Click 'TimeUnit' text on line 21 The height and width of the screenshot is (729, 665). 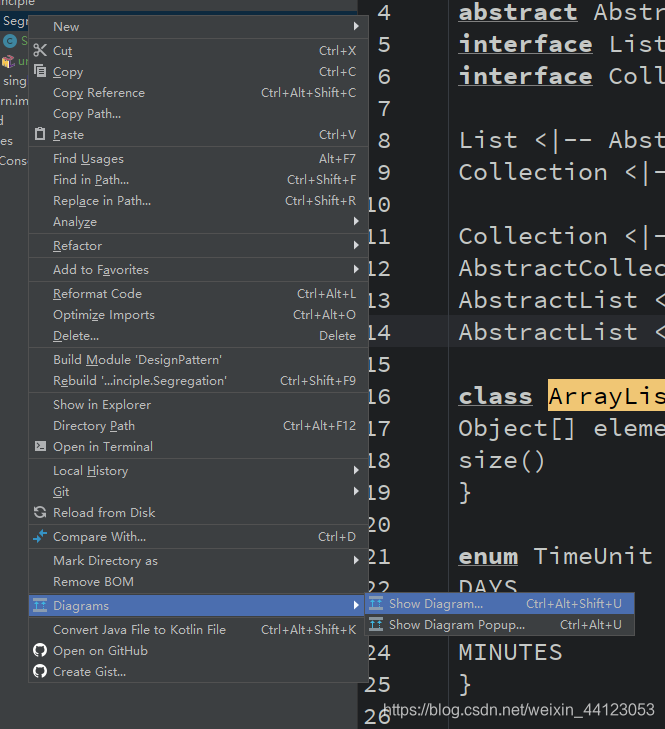pyautogui.click(x=593, y=556)
